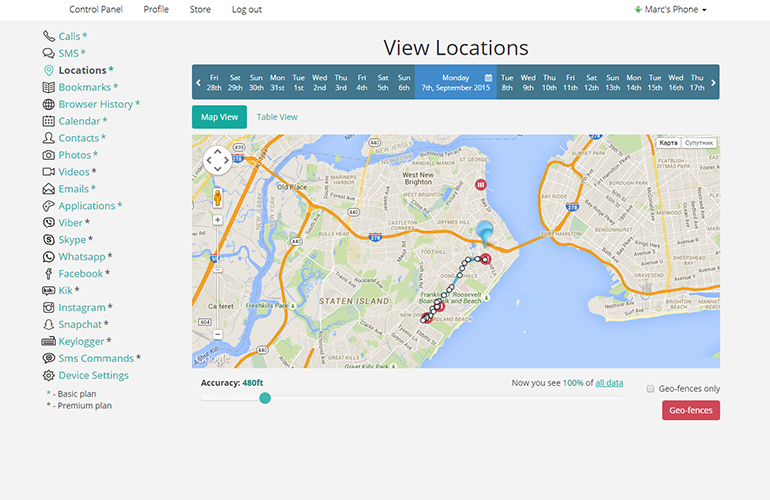The height and width of the screenshot is (500, 770).
Task: Zoom in the map with plus button
Action: pyautogui.click(x=218, y=220)
